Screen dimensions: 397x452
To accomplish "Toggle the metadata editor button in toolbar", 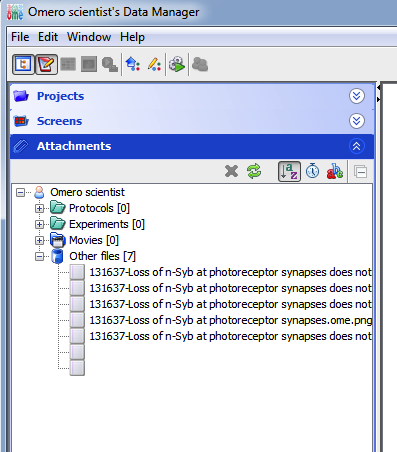I will [x=46, y=64].
